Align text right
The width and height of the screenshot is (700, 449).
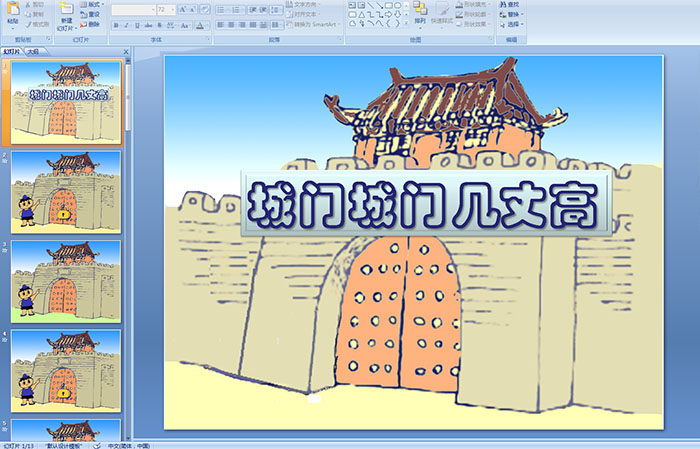(242, 25)
